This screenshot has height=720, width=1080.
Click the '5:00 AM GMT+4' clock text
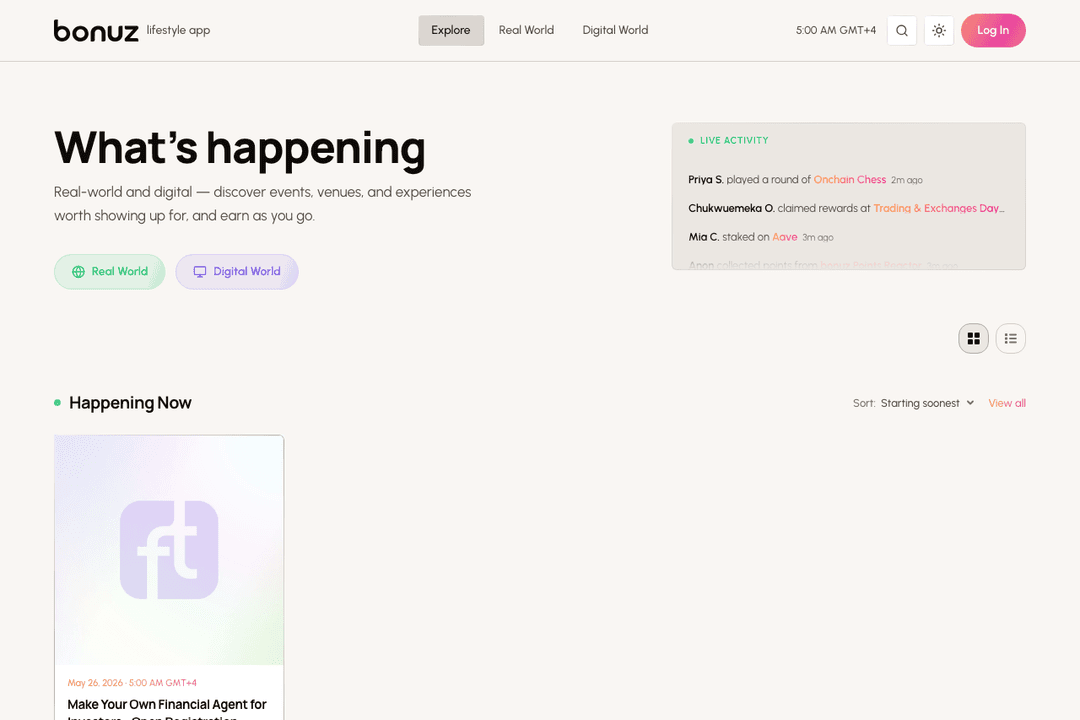coord(835,30)
